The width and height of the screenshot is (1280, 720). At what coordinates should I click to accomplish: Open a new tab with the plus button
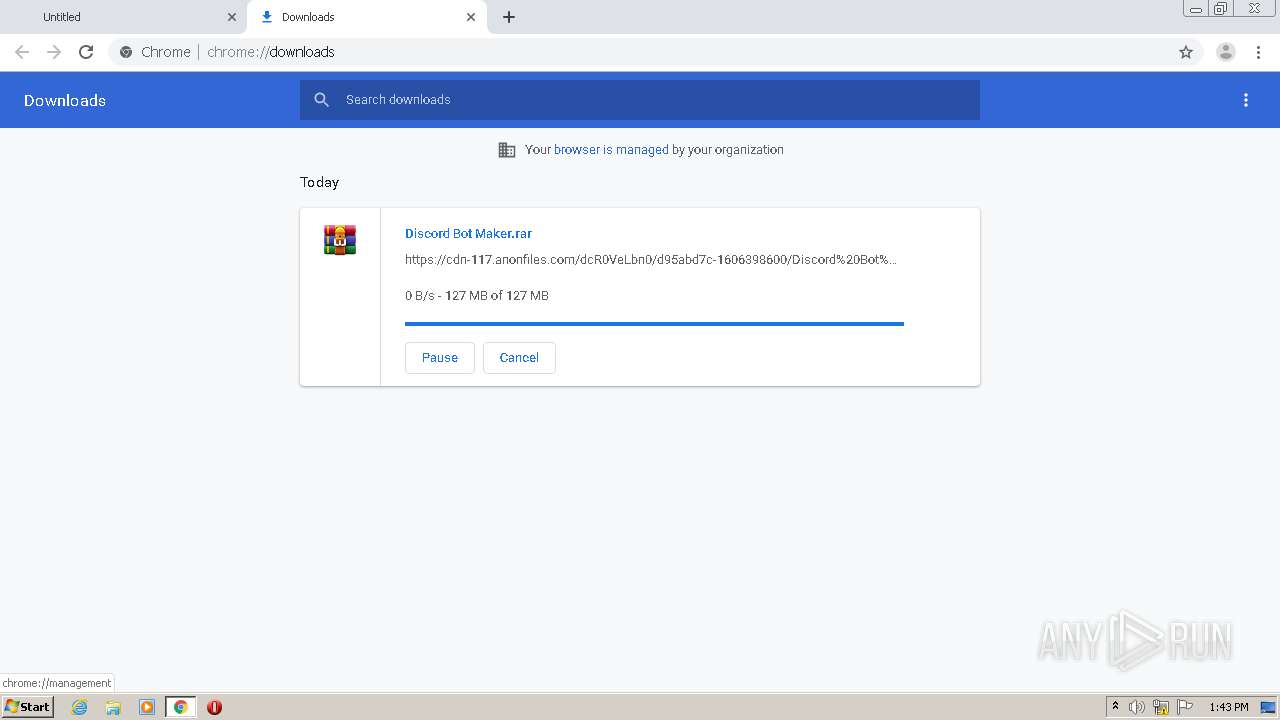pos(509,17)
